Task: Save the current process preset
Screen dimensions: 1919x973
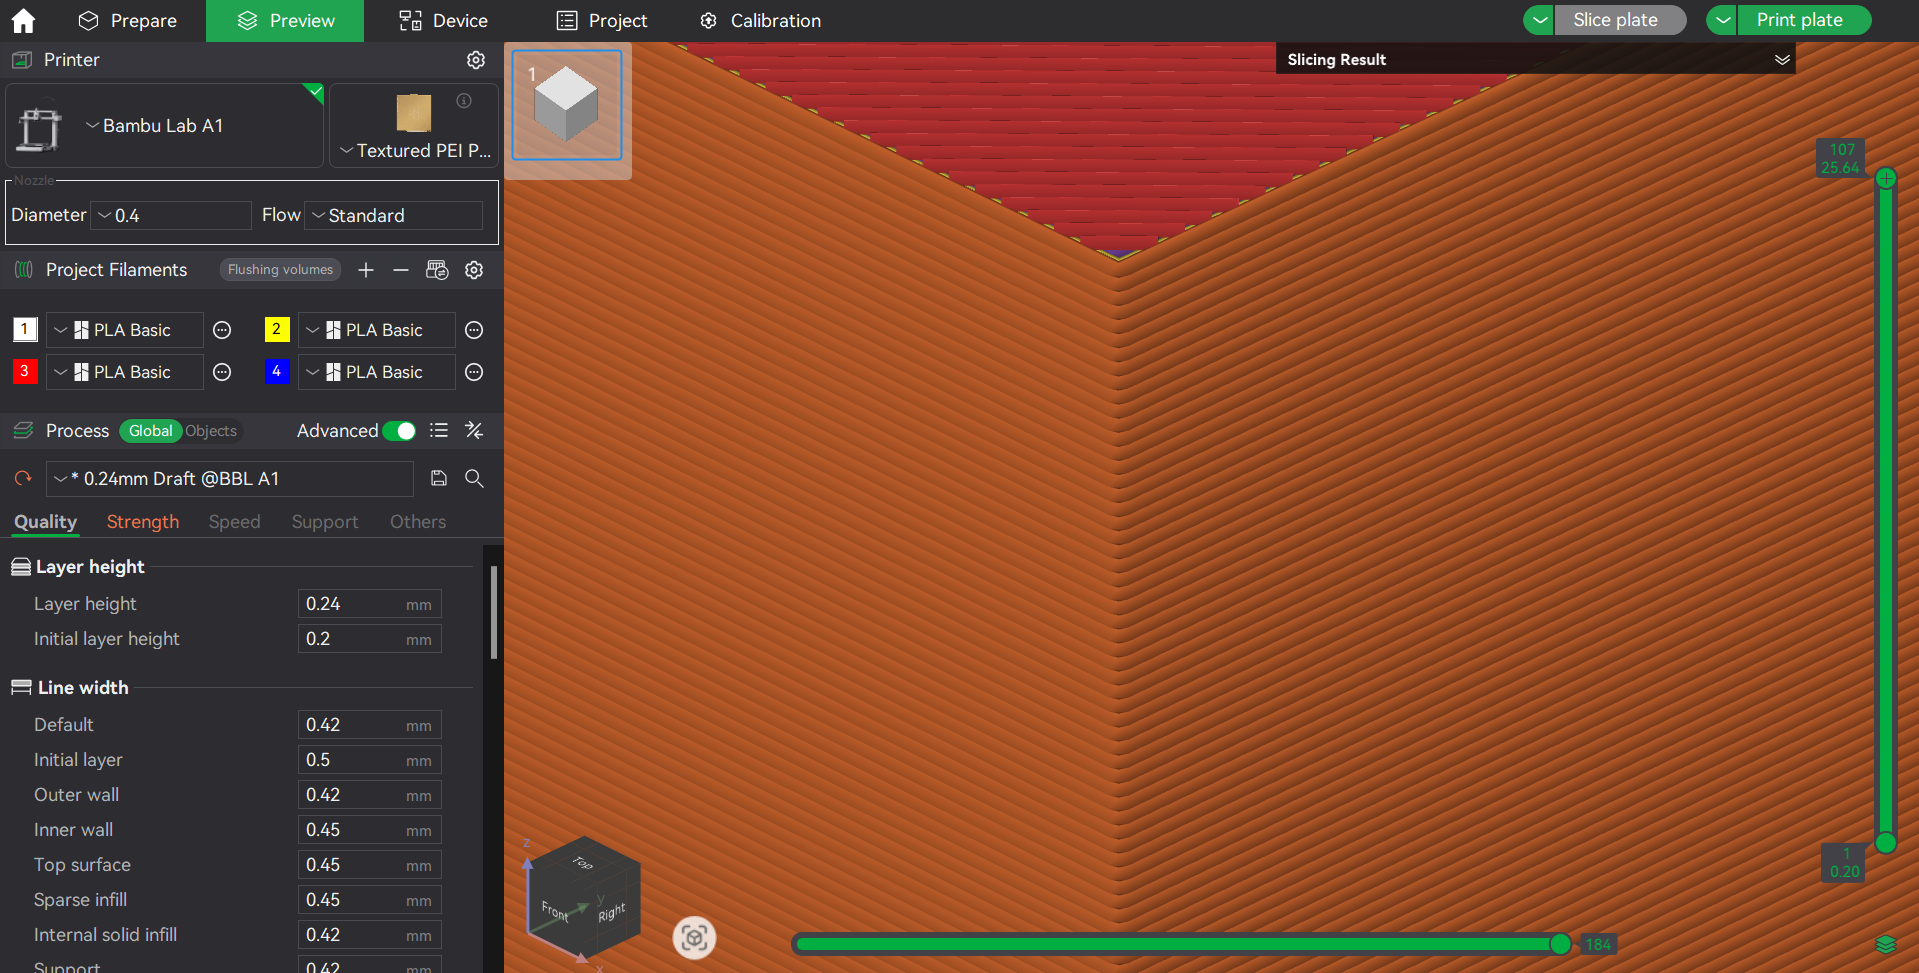Action: pyautogui.click(x=439, y=479)
